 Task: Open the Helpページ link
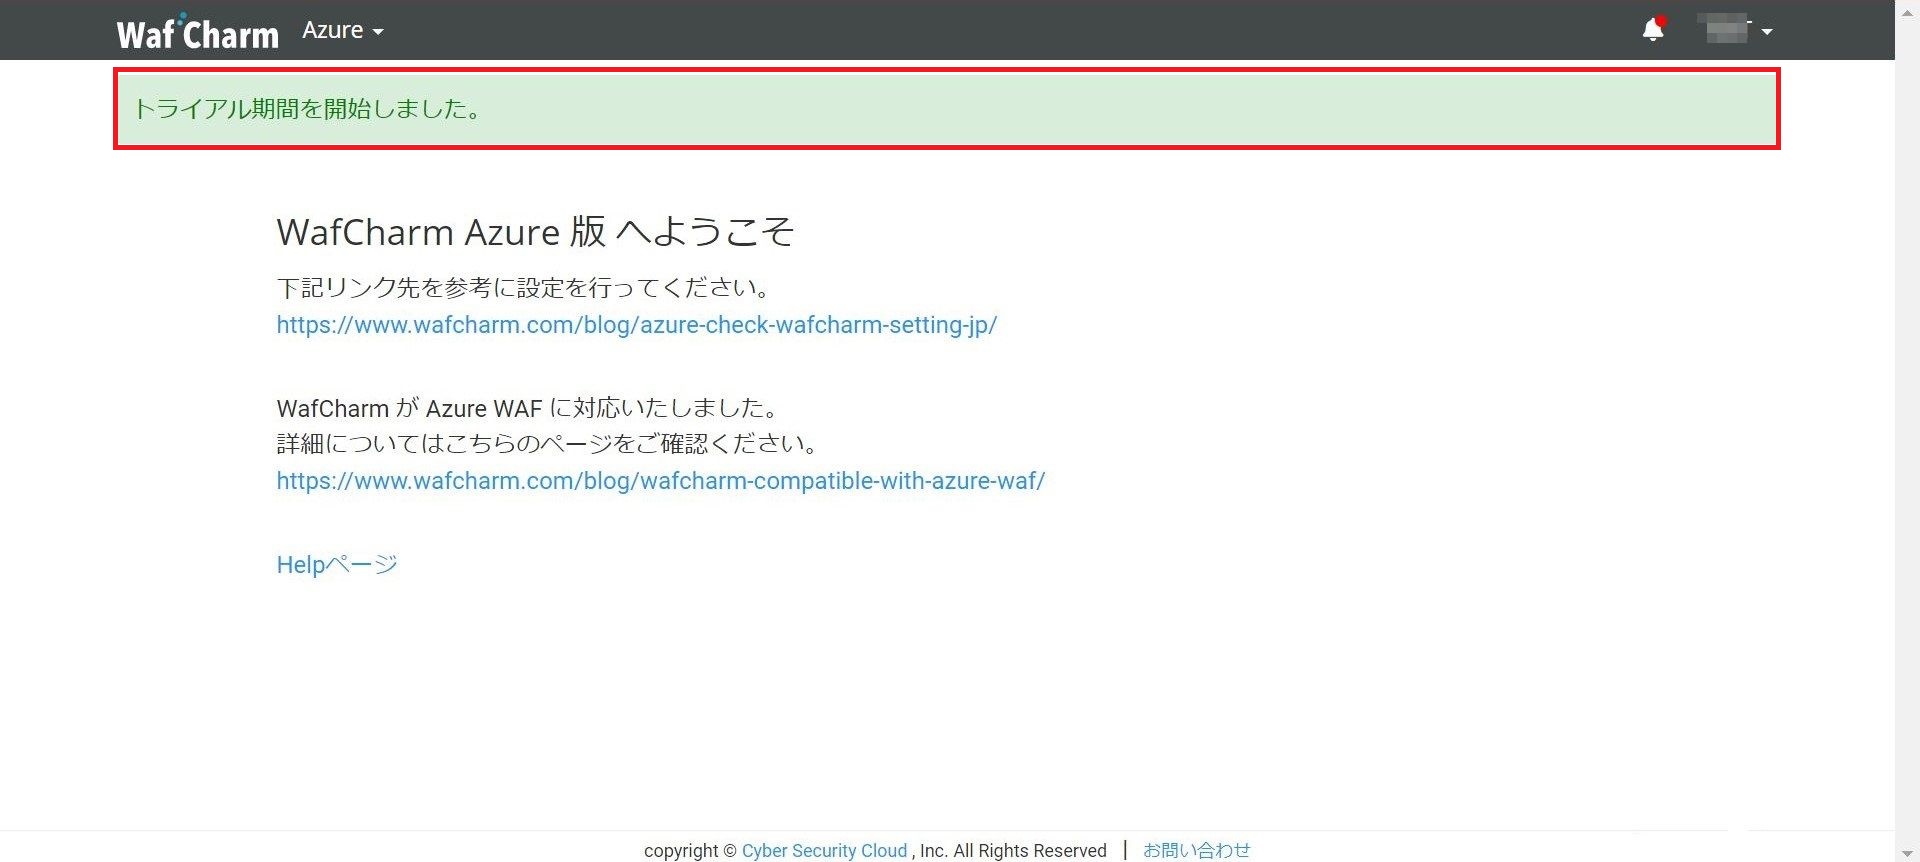coord(337,564)
